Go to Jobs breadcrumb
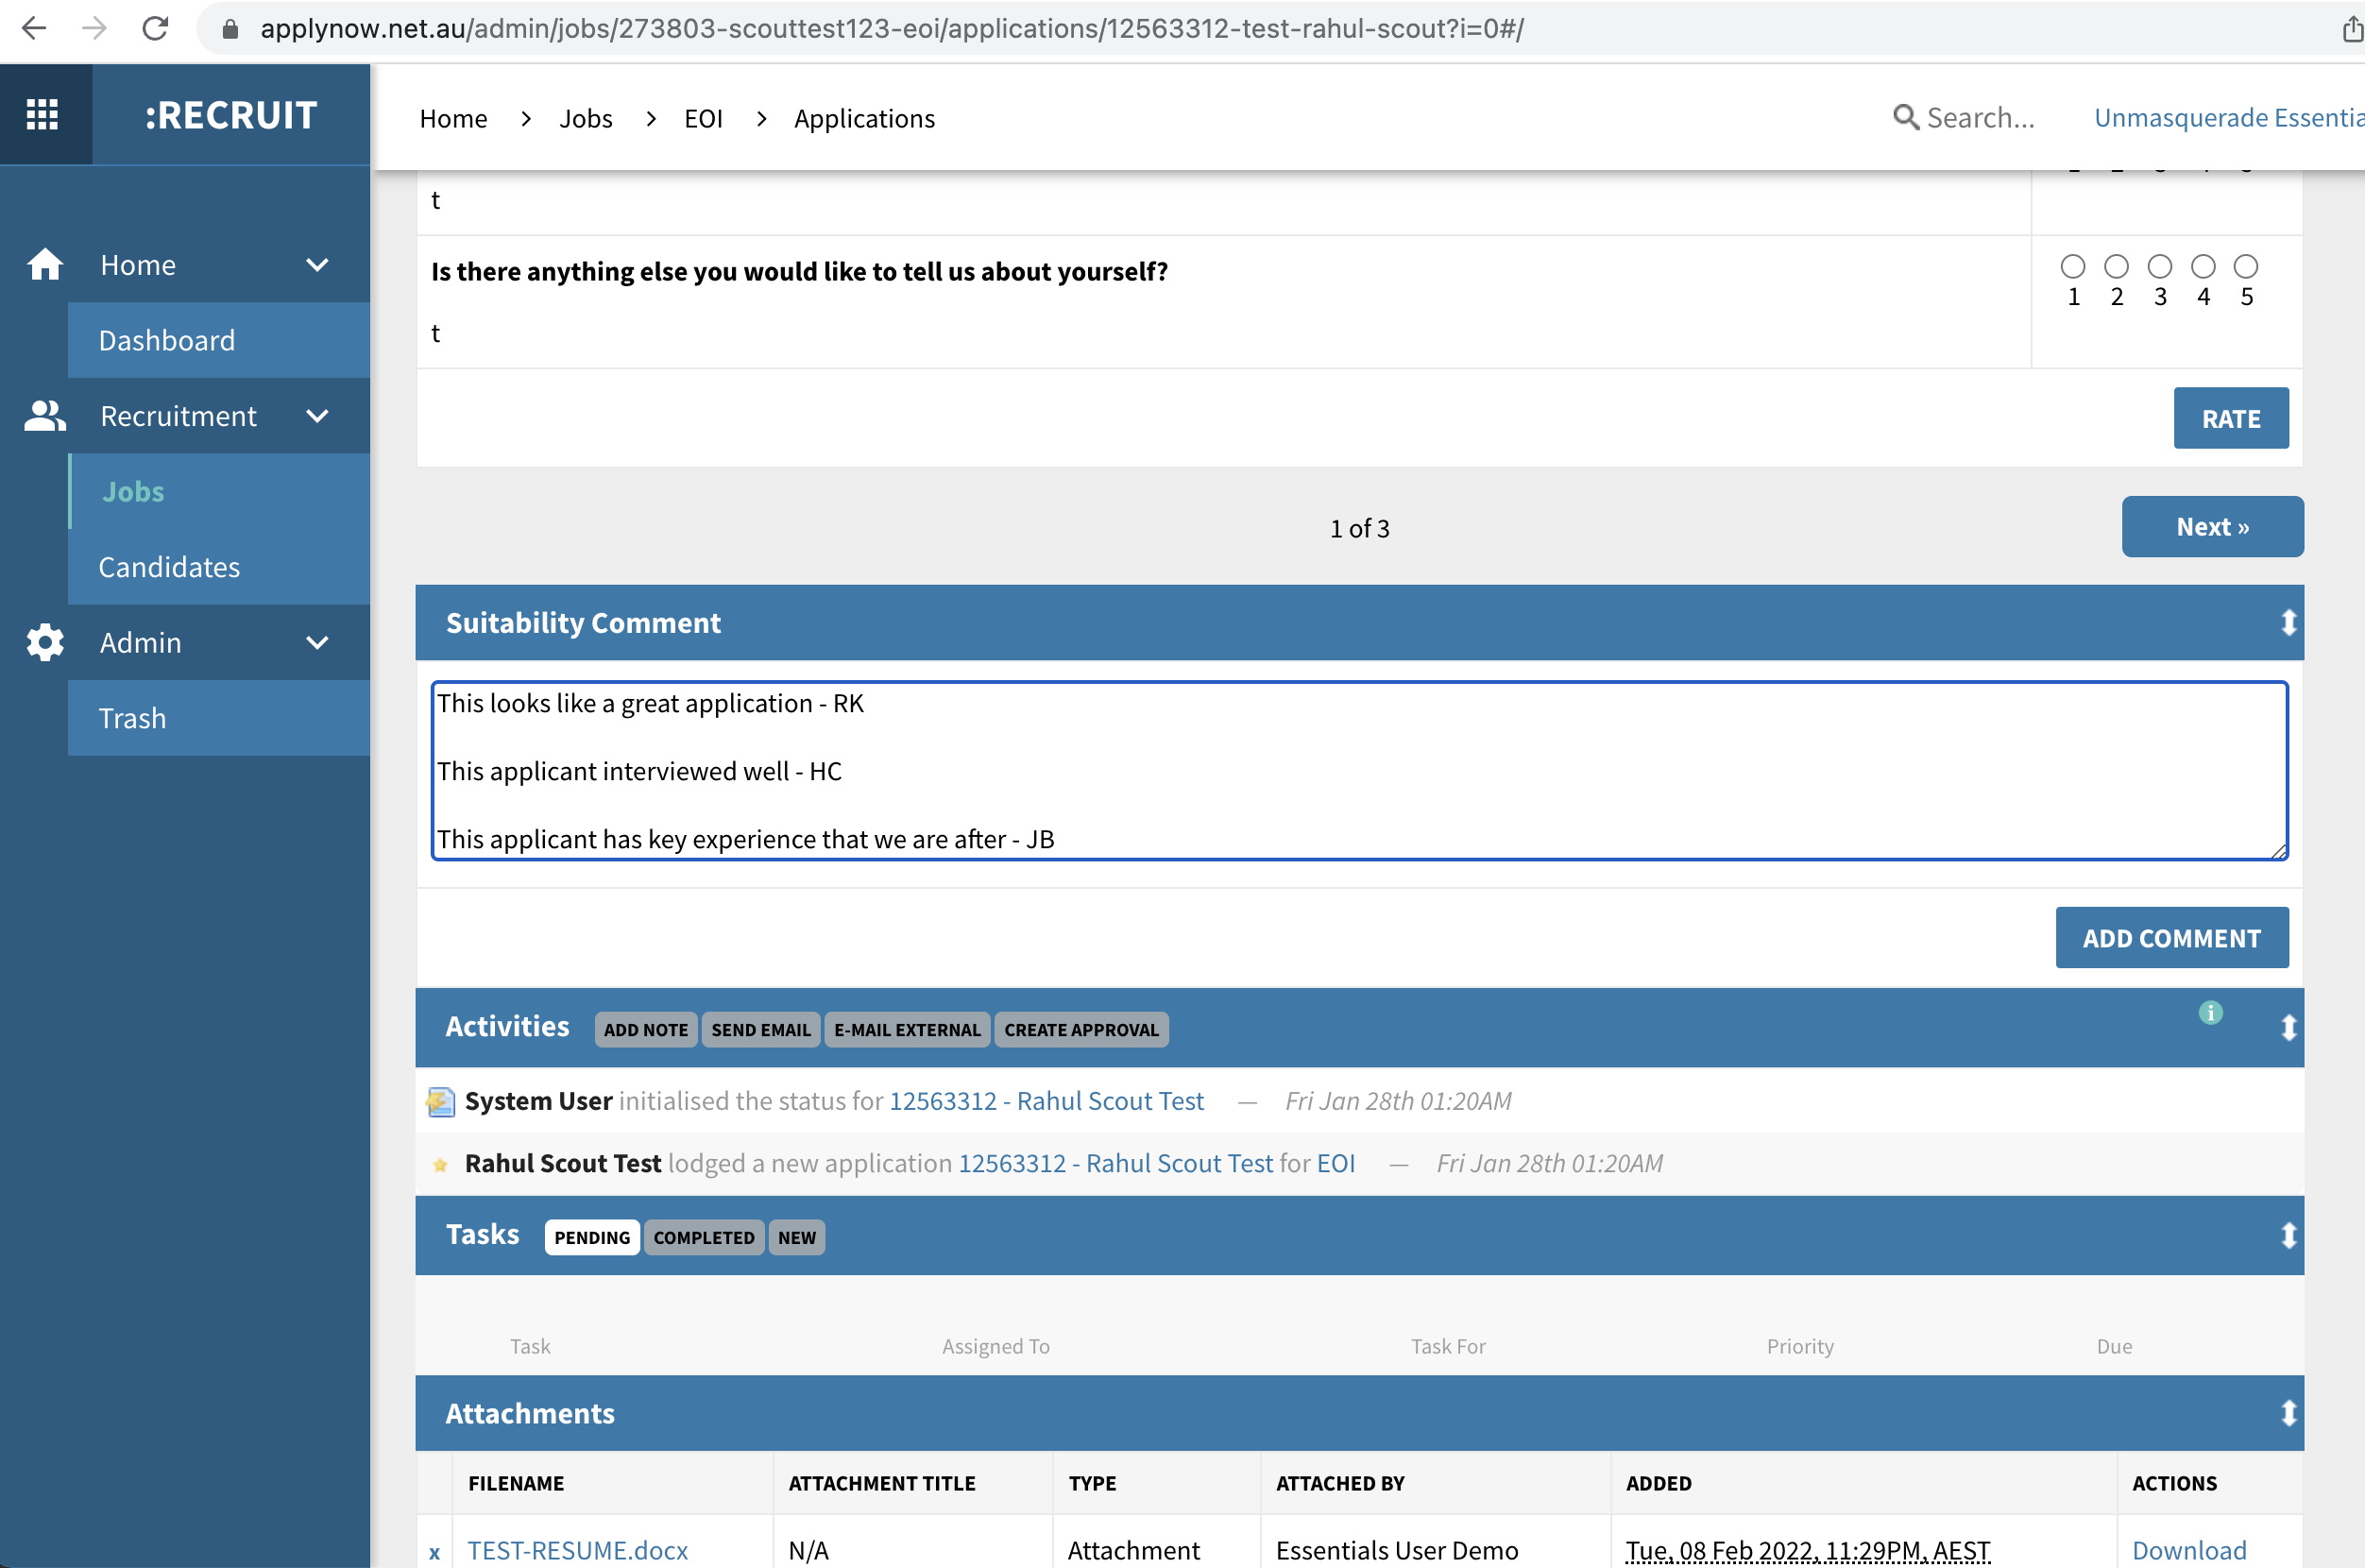 (x=586, y=118)
